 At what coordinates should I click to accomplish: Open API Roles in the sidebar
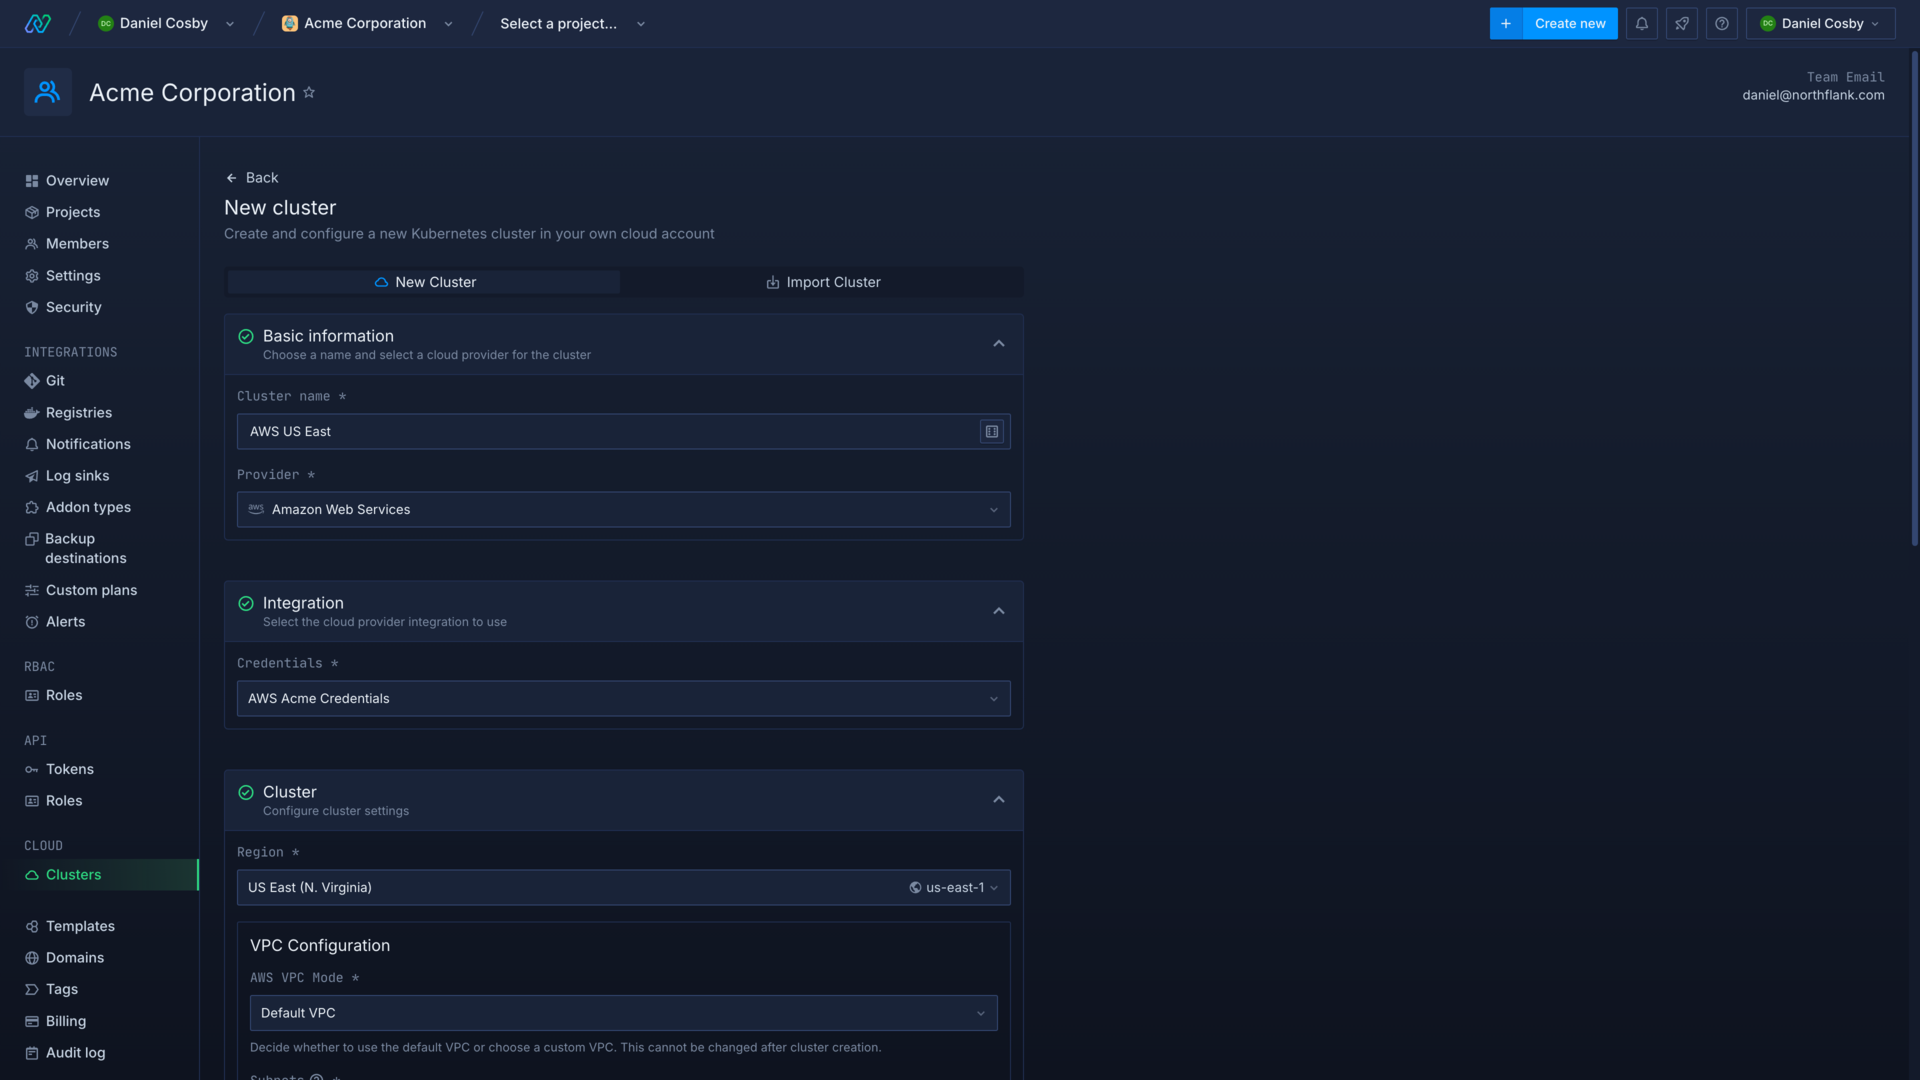click(x=64, y=801)
